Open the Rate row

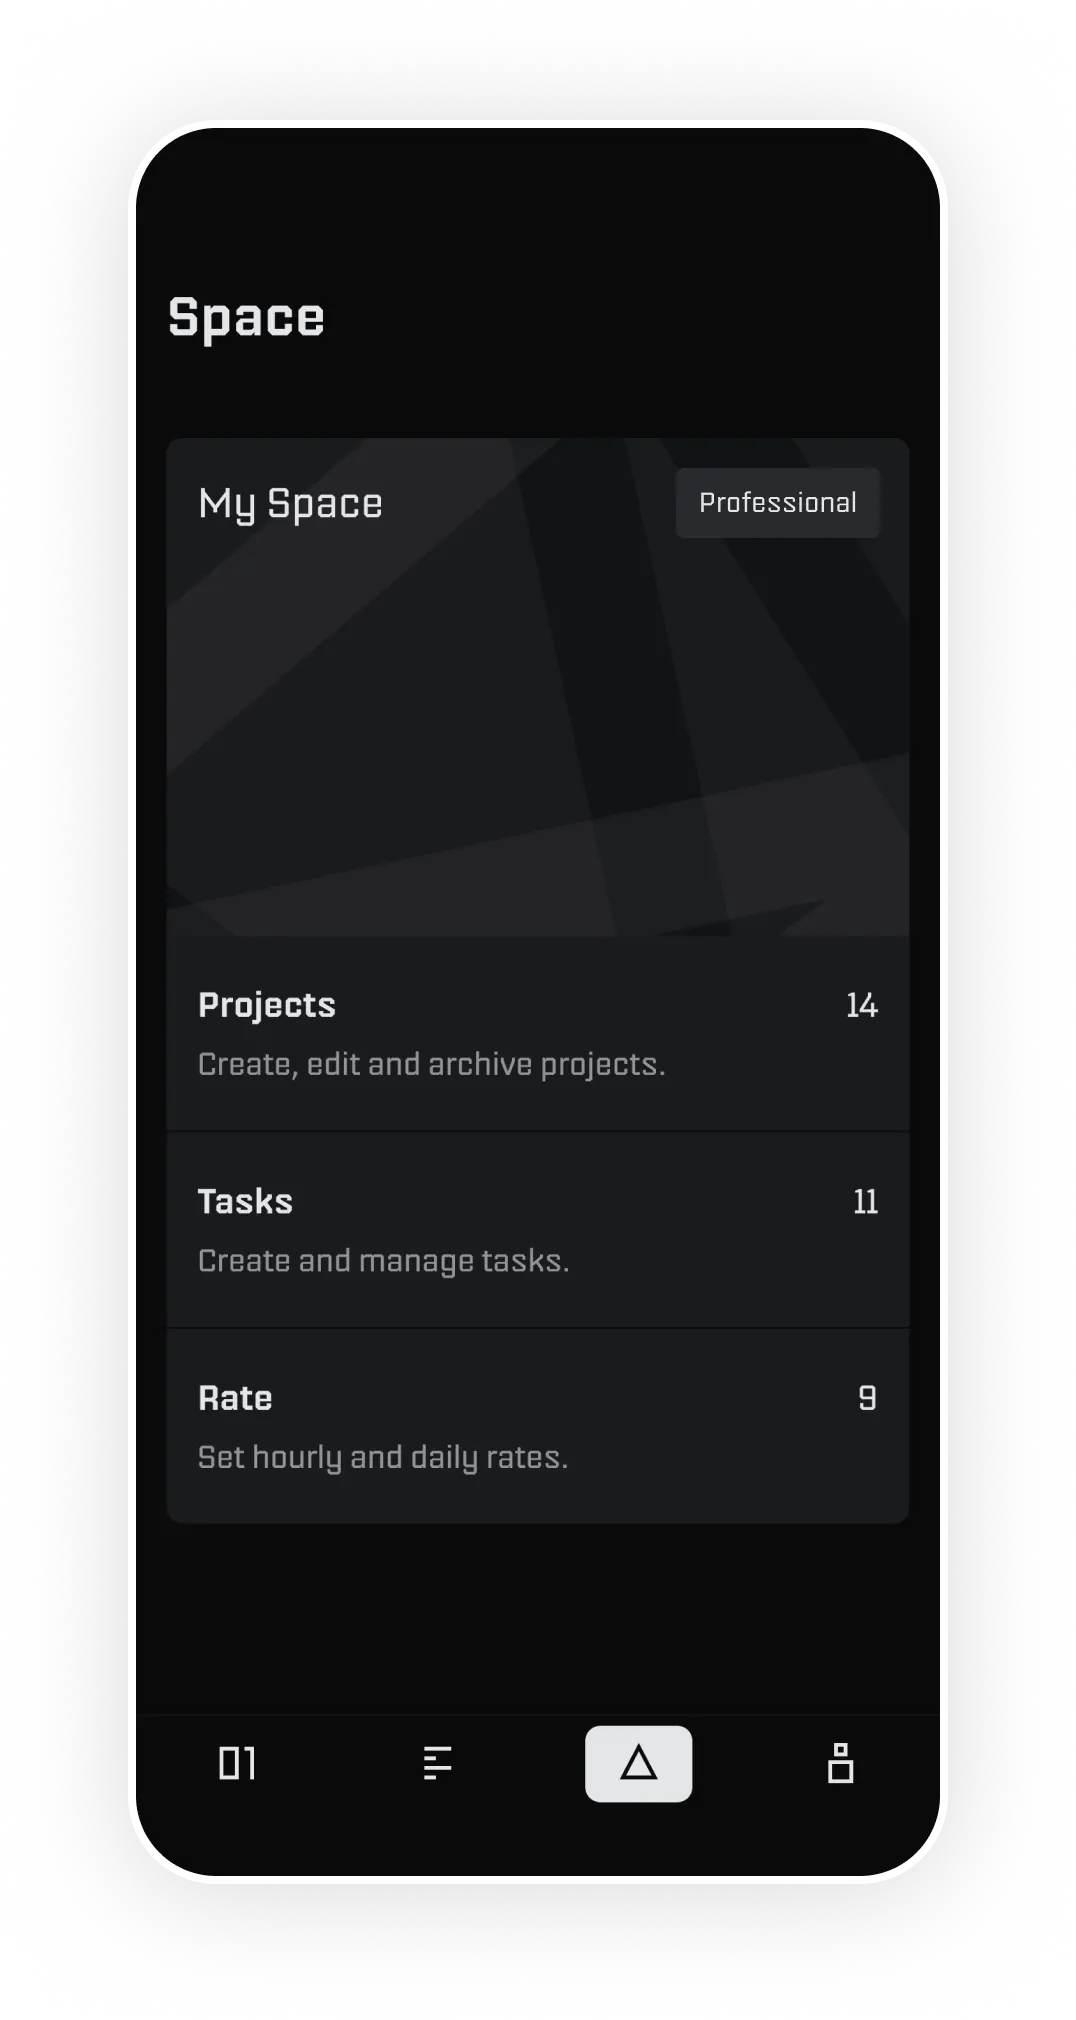coord(538,1426)
